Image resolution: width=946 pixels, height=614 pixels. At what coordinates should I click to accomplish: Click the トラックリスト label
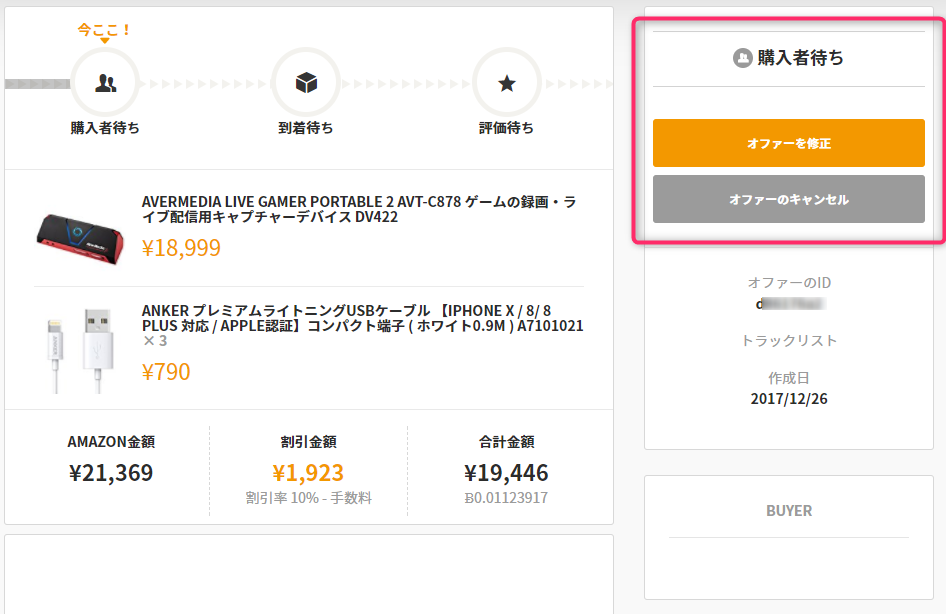(x=789, y=341)
